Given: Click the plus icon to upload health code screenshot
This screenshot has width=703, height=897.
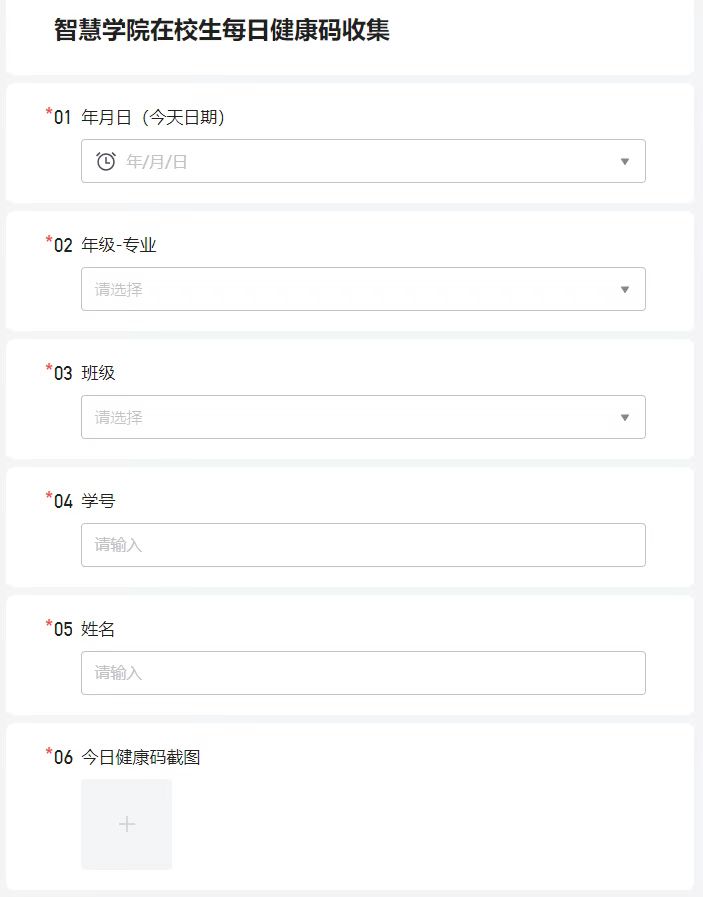Looking at the screenshot, I should pos(126,824).
